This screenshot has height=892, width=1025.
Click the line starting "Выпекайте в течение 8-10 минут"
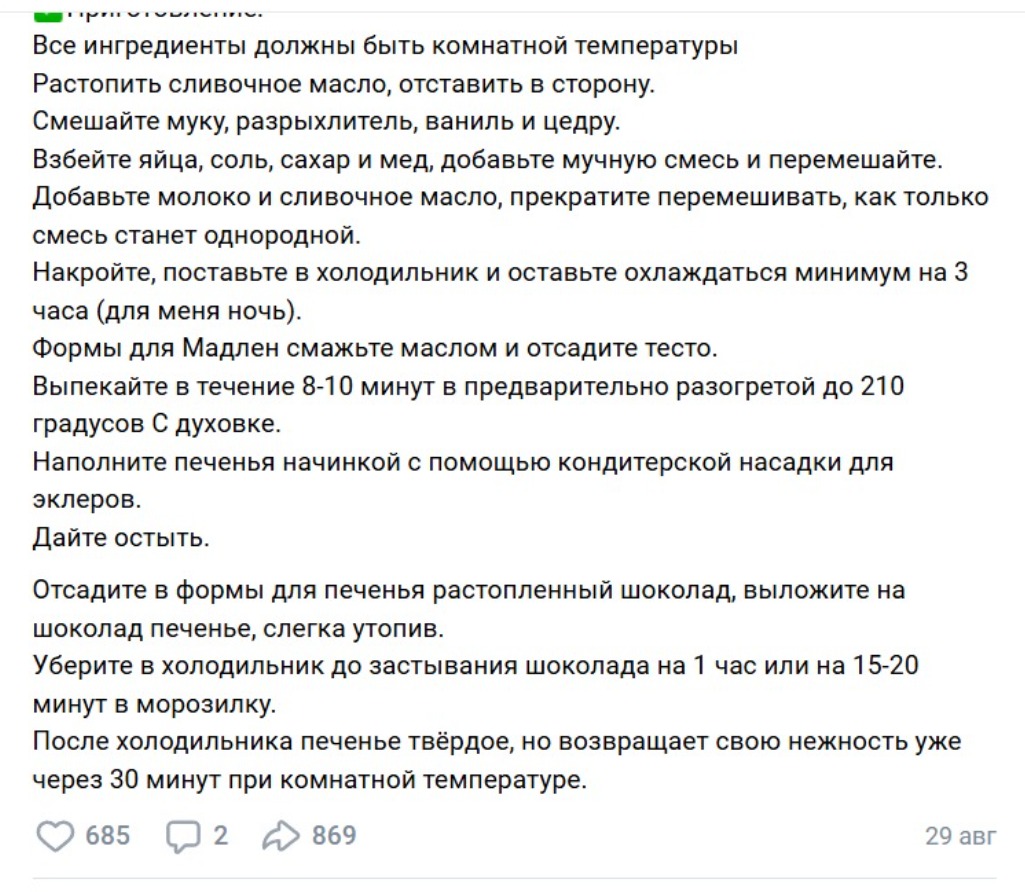tap(468, 387)
